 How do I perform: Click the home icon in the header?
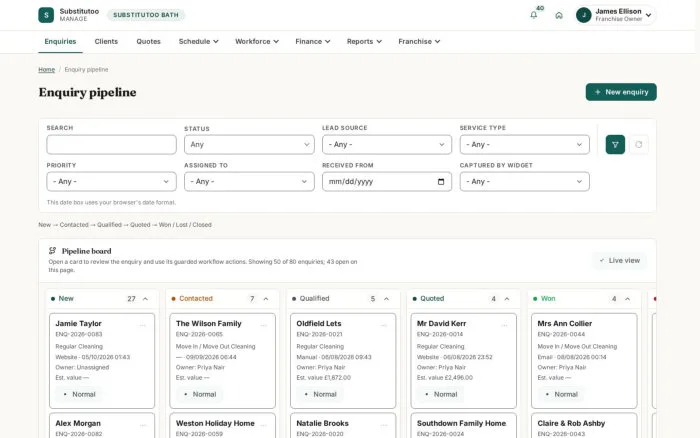pyautogui.click(x=559, y=15)
